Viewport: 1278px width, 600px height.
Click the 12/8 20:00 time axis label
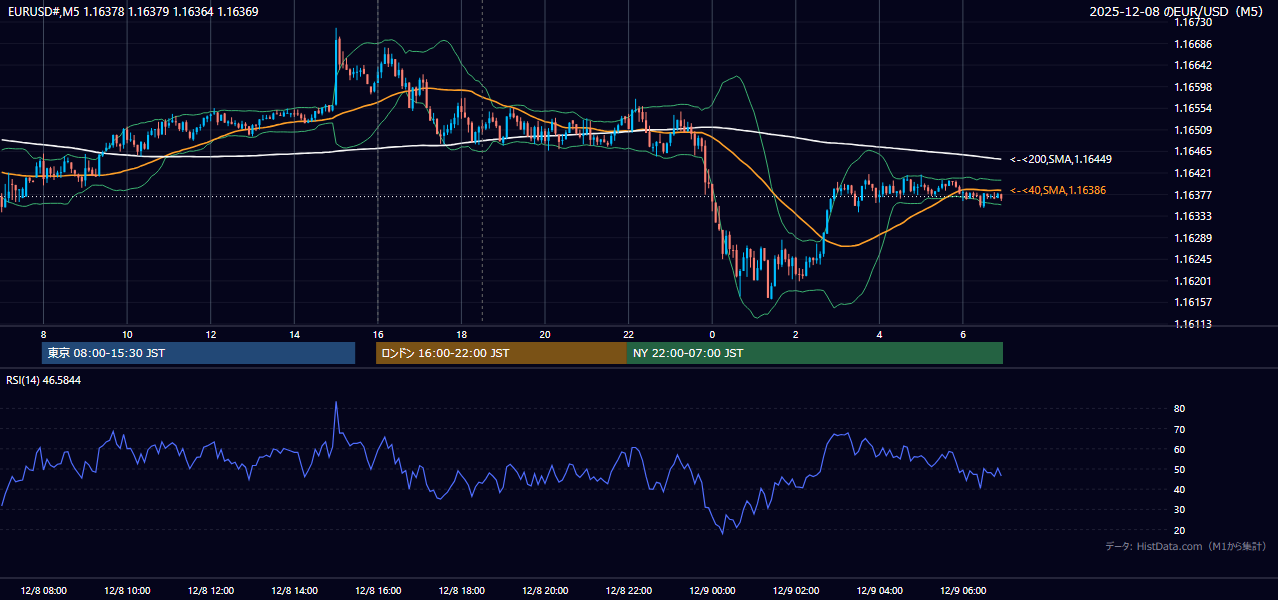point(545,591)
